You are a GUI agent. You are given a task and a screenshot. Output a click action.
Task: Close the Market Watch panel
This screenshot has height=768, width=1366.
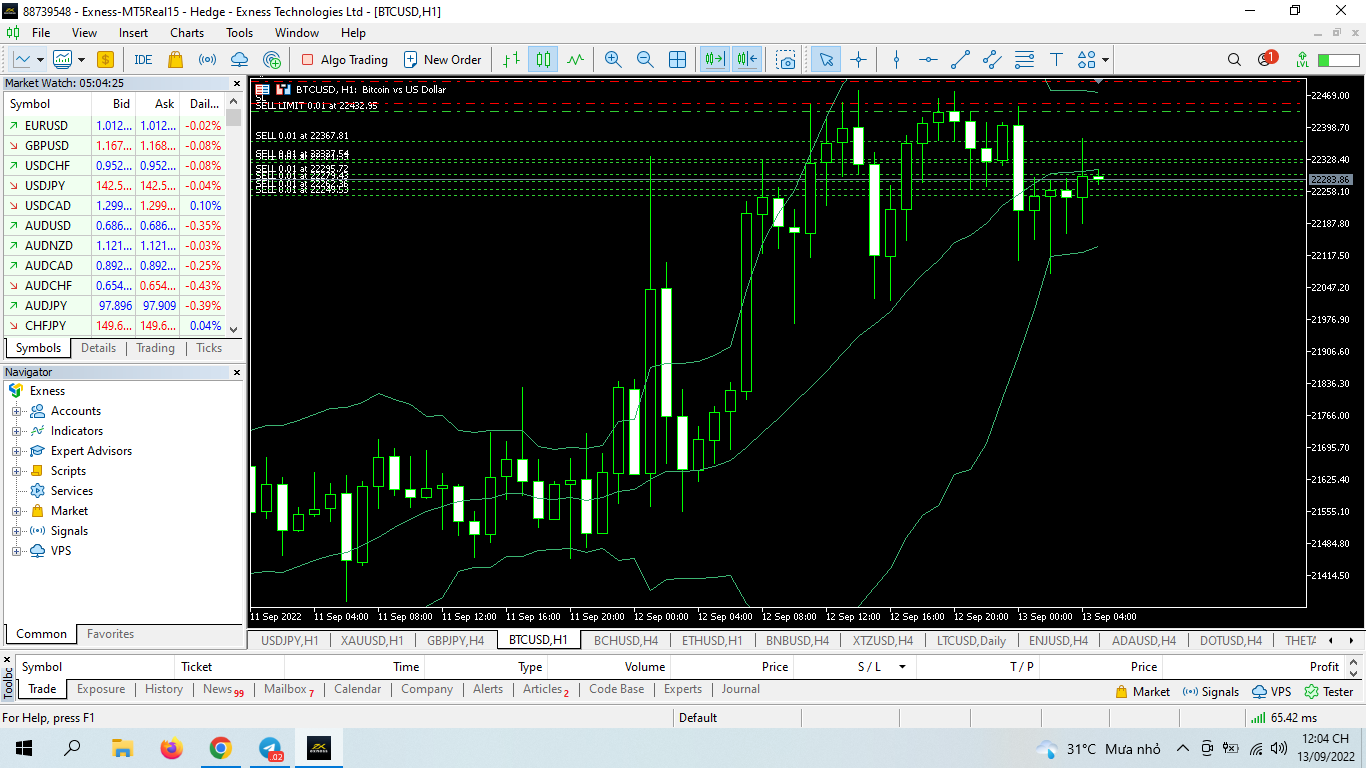pos(237,83)
